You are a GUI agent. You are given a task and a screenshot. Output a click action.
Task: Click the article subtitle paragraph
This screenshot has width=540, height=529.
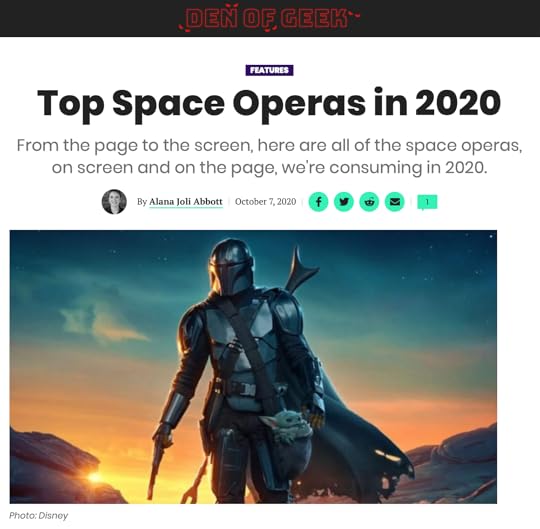(269, 156)
